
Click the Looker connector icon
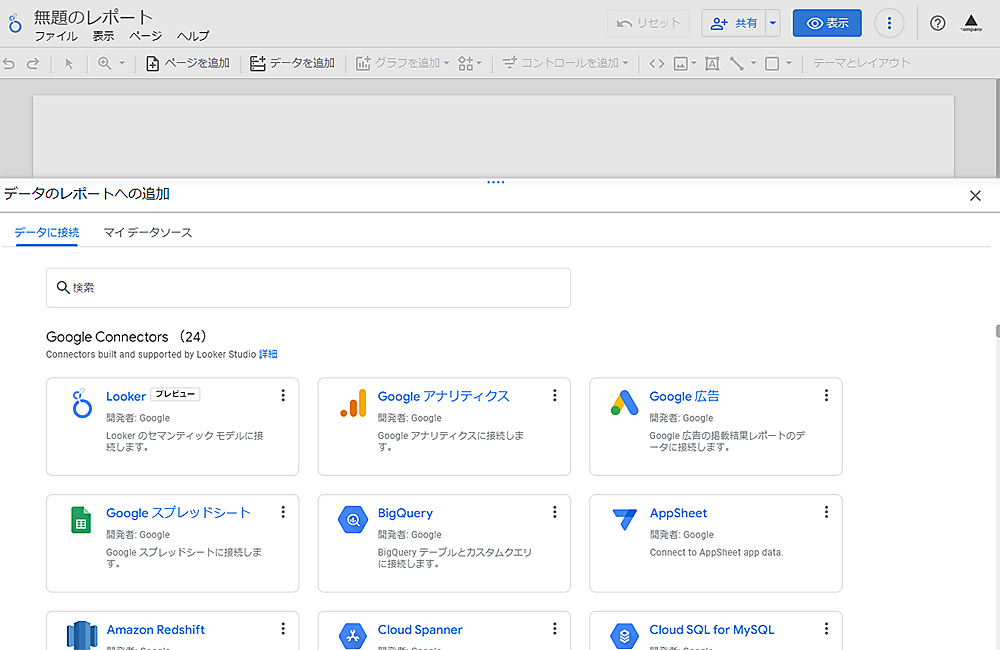coord(81,404)
